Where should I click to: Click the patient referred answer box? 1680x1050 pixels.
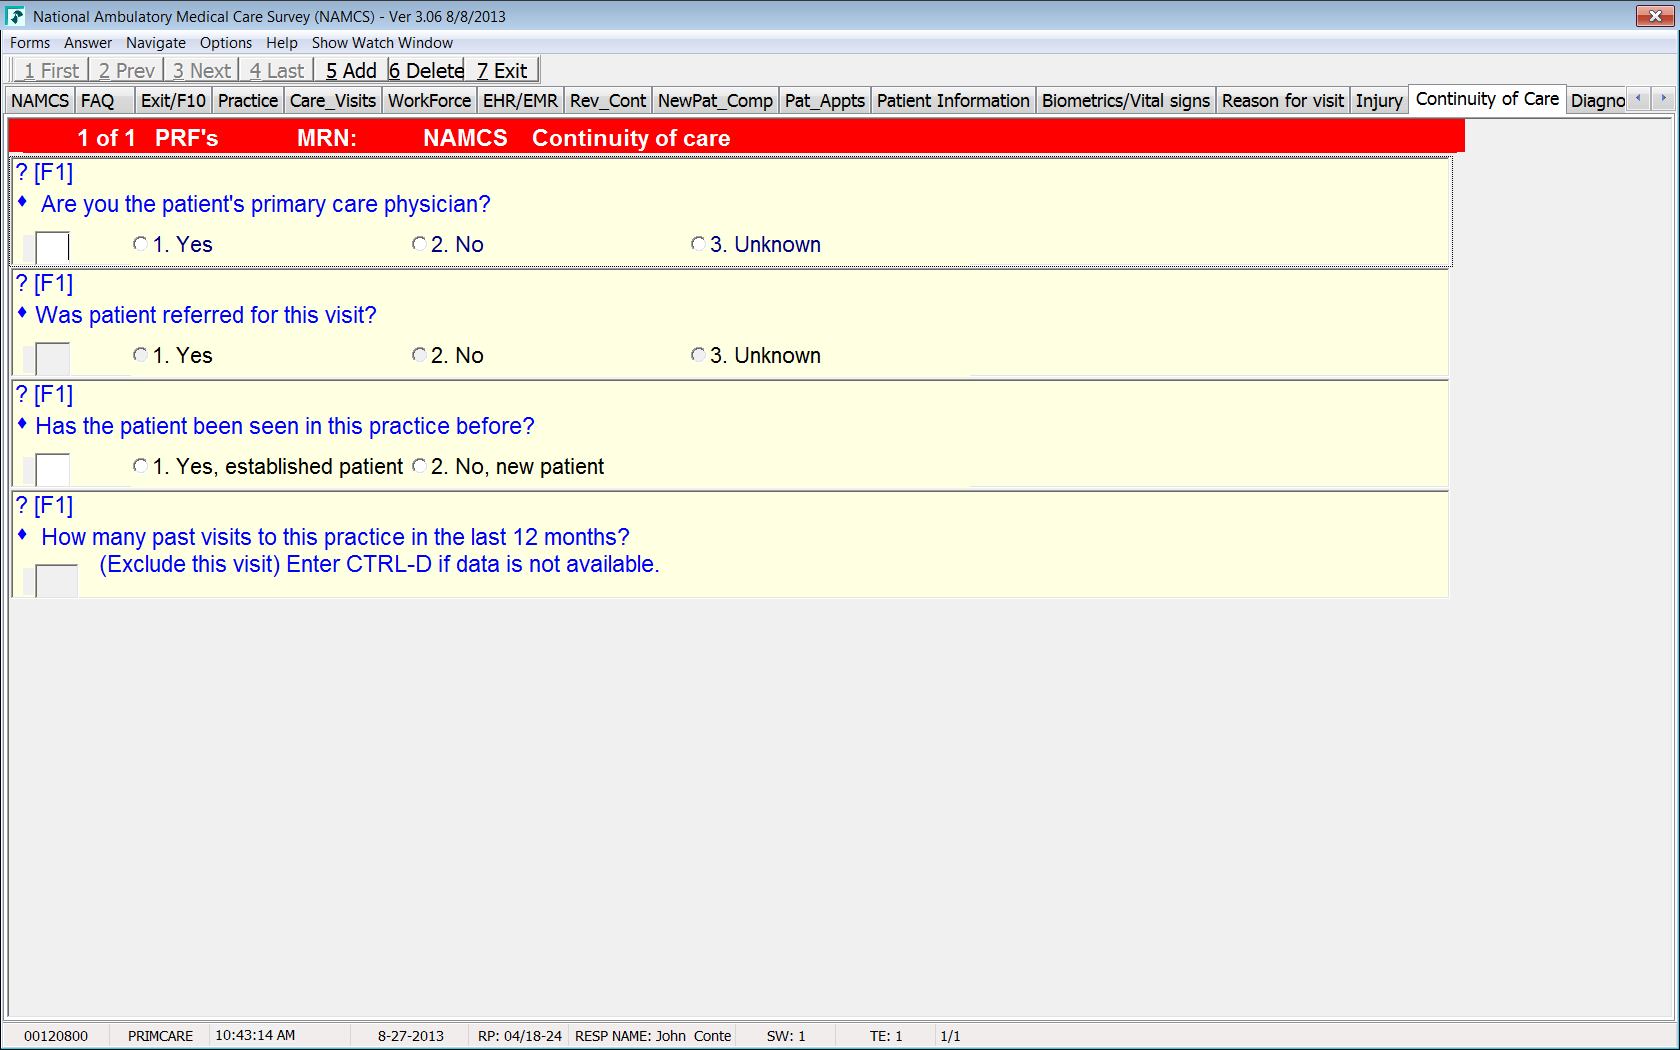[x=52, y=358]
